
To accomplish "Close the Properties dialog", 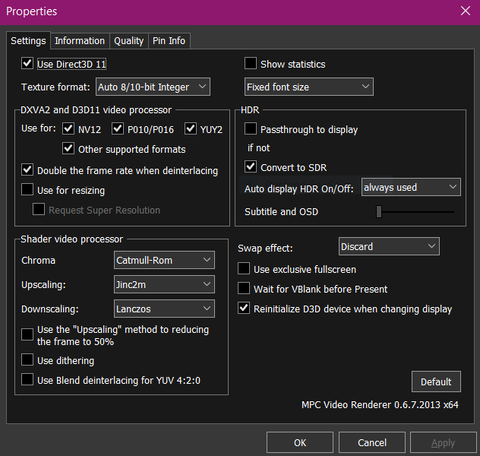I will click(465, 11).
